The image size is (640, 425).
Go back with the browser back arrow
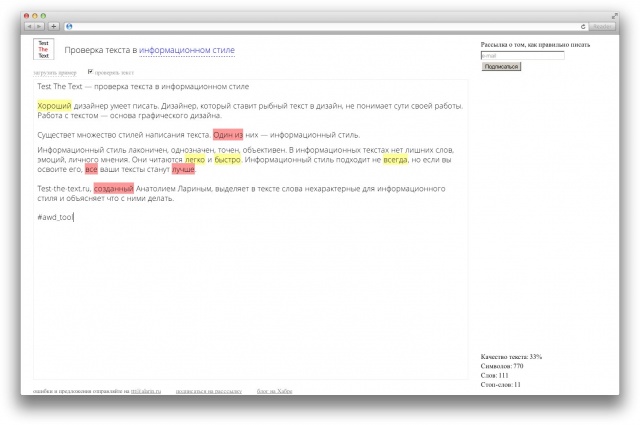click(29, 27)
